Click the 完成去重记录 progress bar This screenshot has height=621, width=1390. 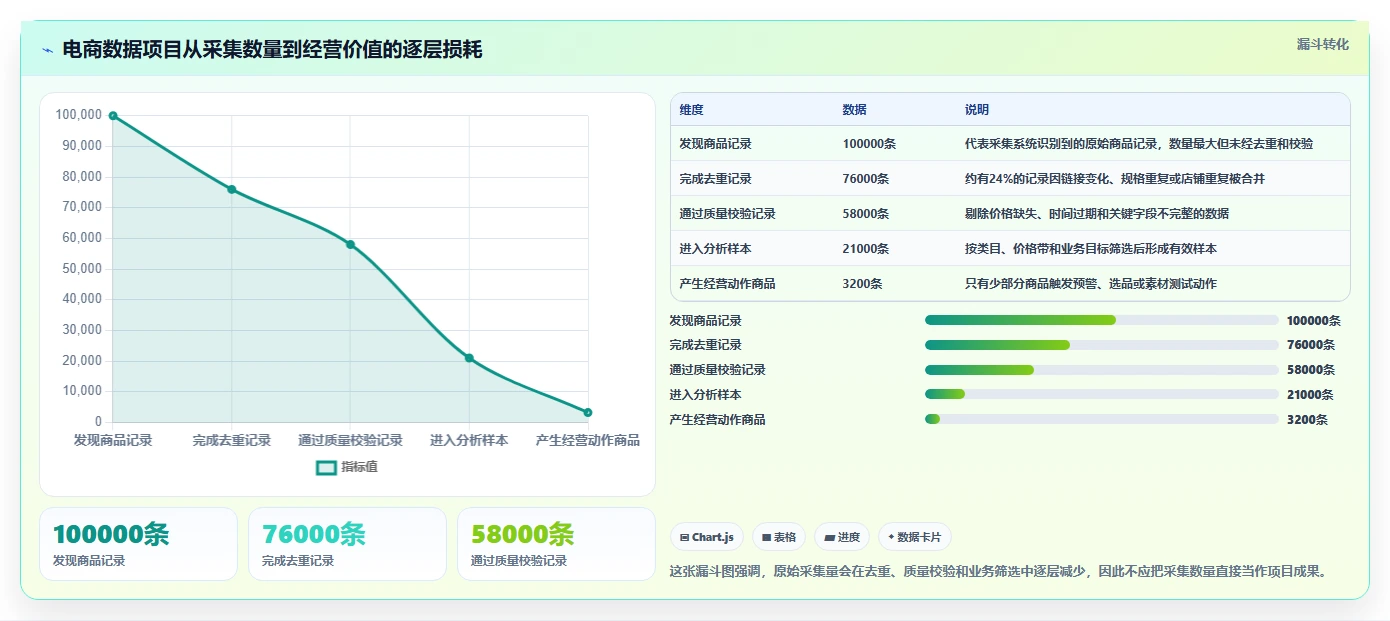1102,345
